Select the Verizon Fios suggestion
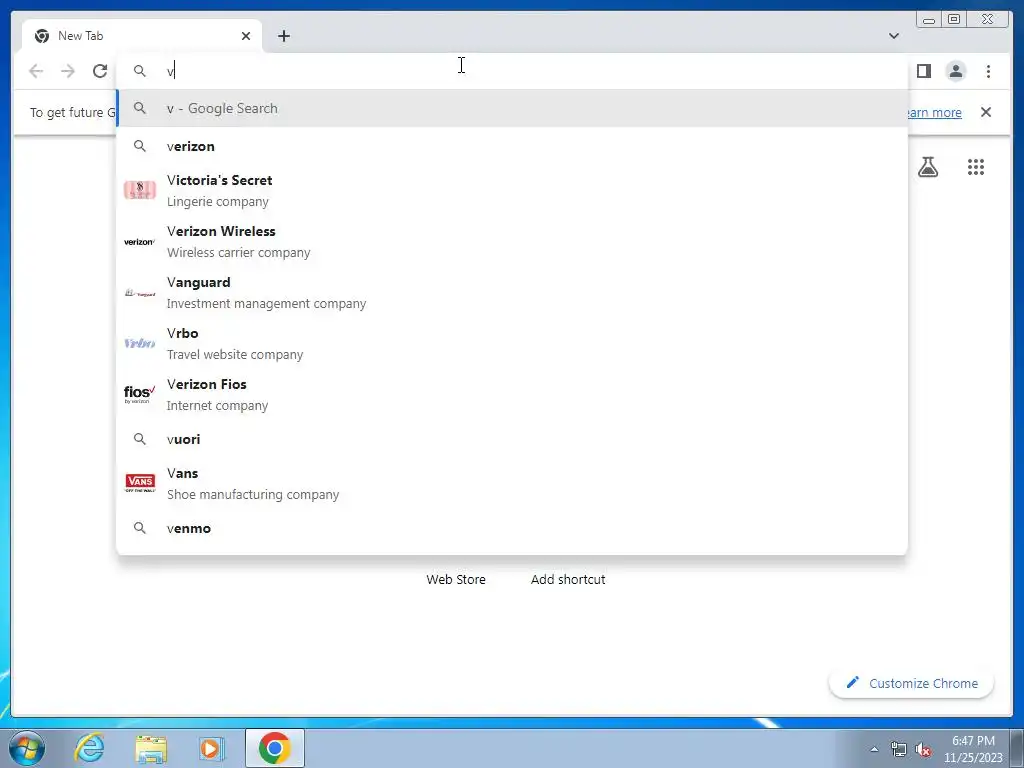The height and width of the screenshot is (768, 1024). click(512, 394)
